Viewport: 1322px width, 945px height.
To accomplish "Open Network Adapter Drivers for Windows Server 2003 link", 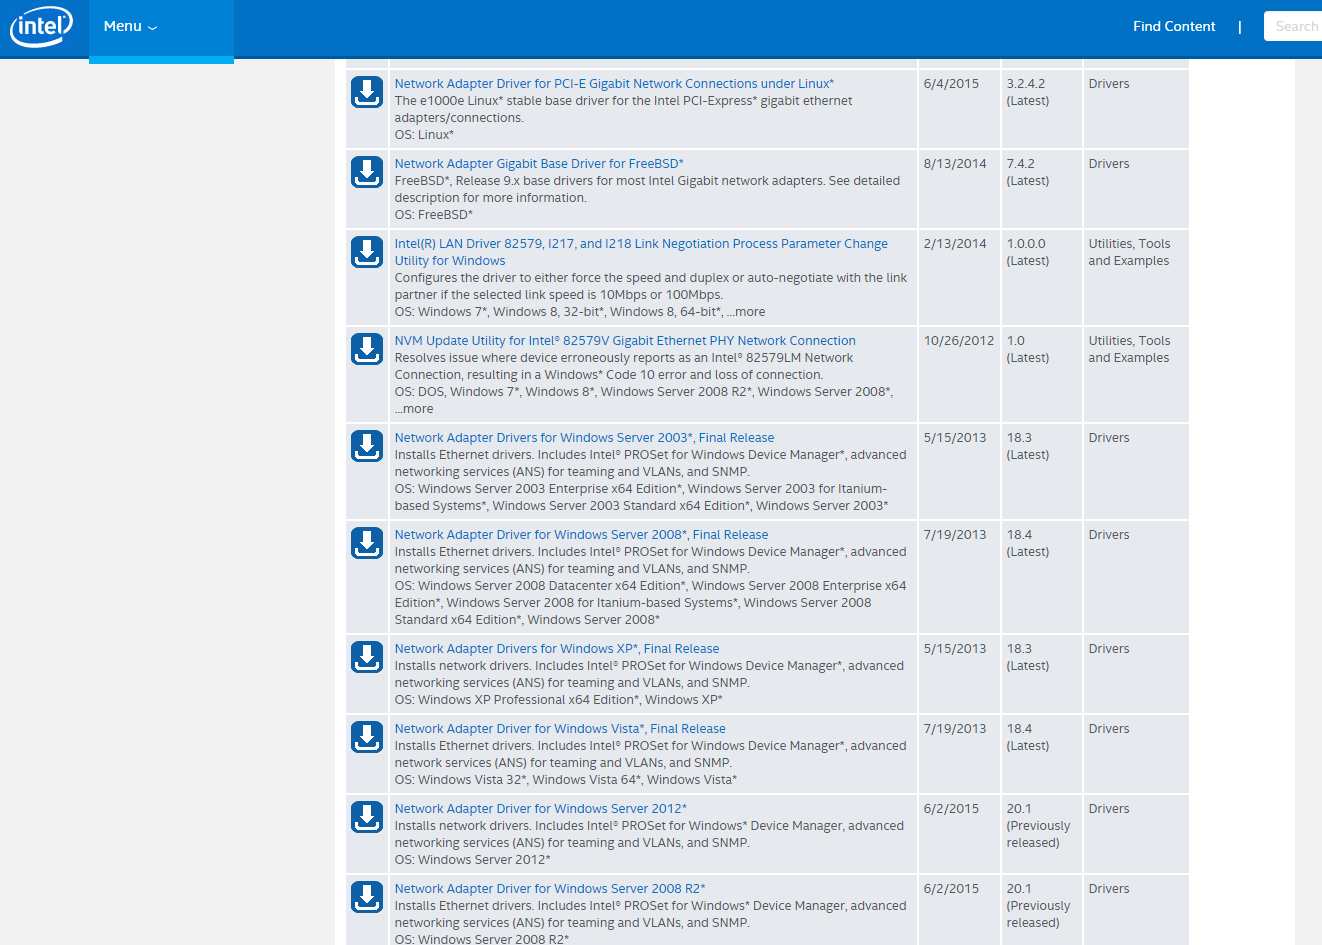I will point(584,438).
